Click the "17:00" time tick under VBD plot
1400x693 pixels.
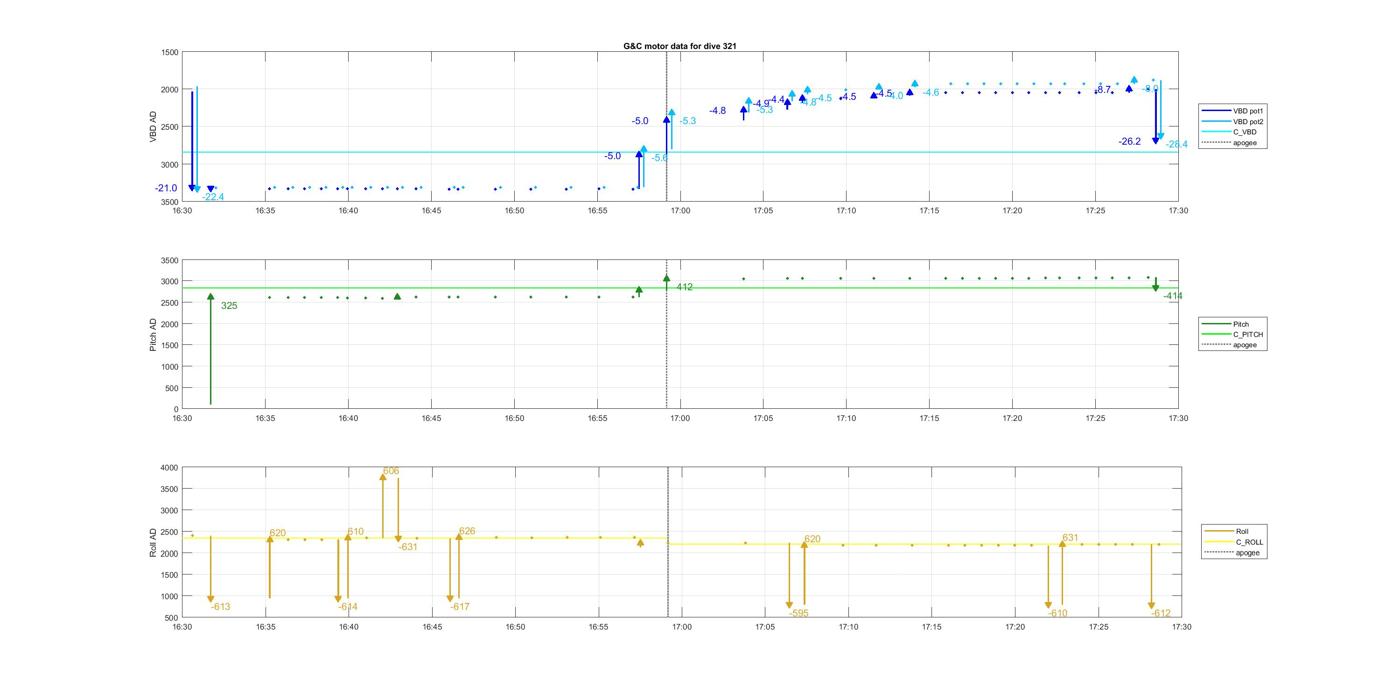coord(680,210)
